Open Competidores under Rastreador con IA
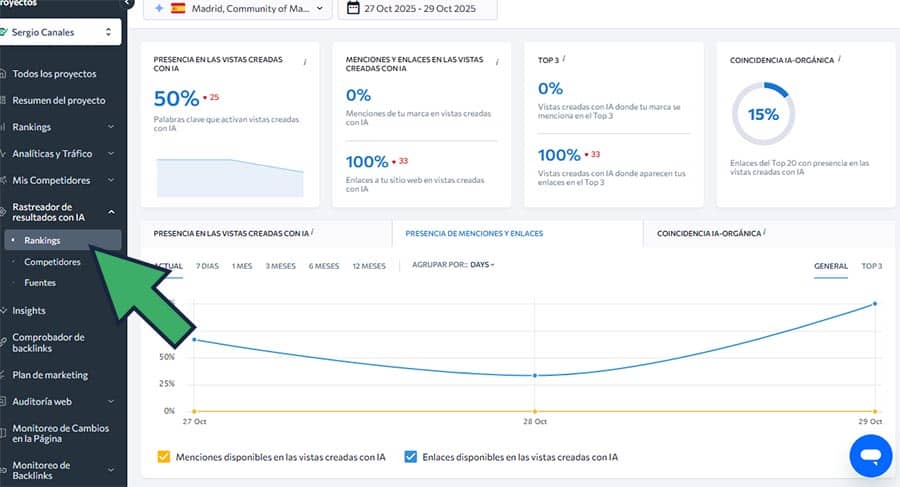 [52, 262]
